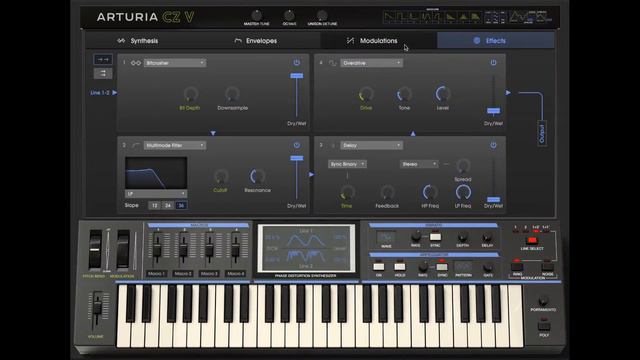Screen dimensions: 640x360
Task: Click the delay Spread knob
Action: click(463, 166)
